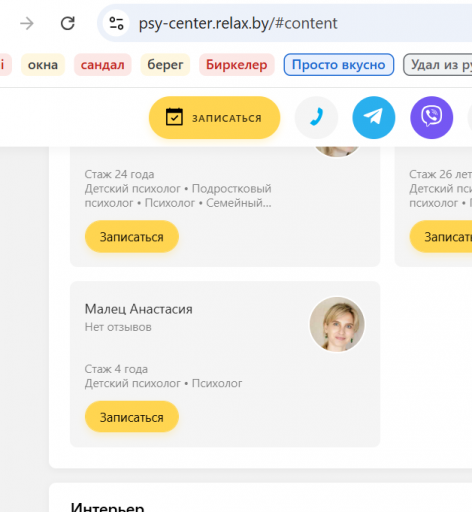Screen dimensions: 472x512
Task: Click Малец Анастасия's photo thumbnail
Action: click(337, 324)
